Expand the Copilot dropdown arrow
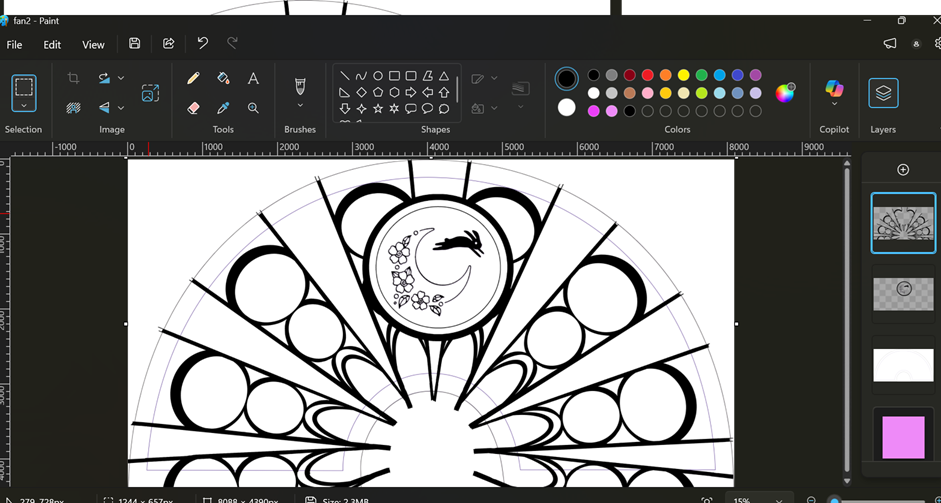The image size is (941, 503). point(834,104)
